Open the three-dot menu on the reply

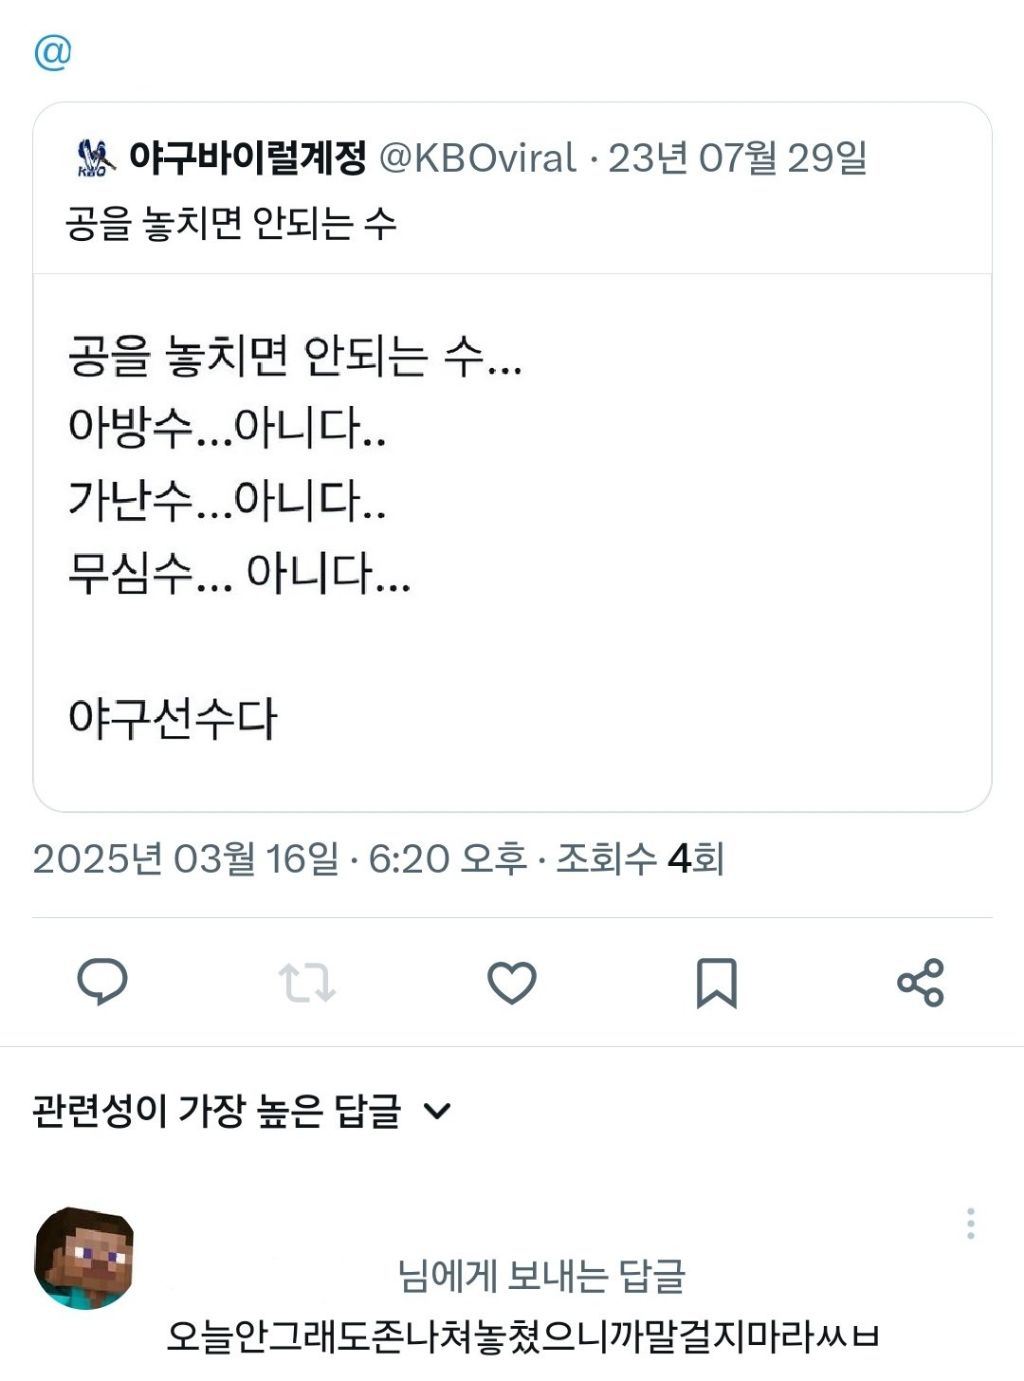970,1223
